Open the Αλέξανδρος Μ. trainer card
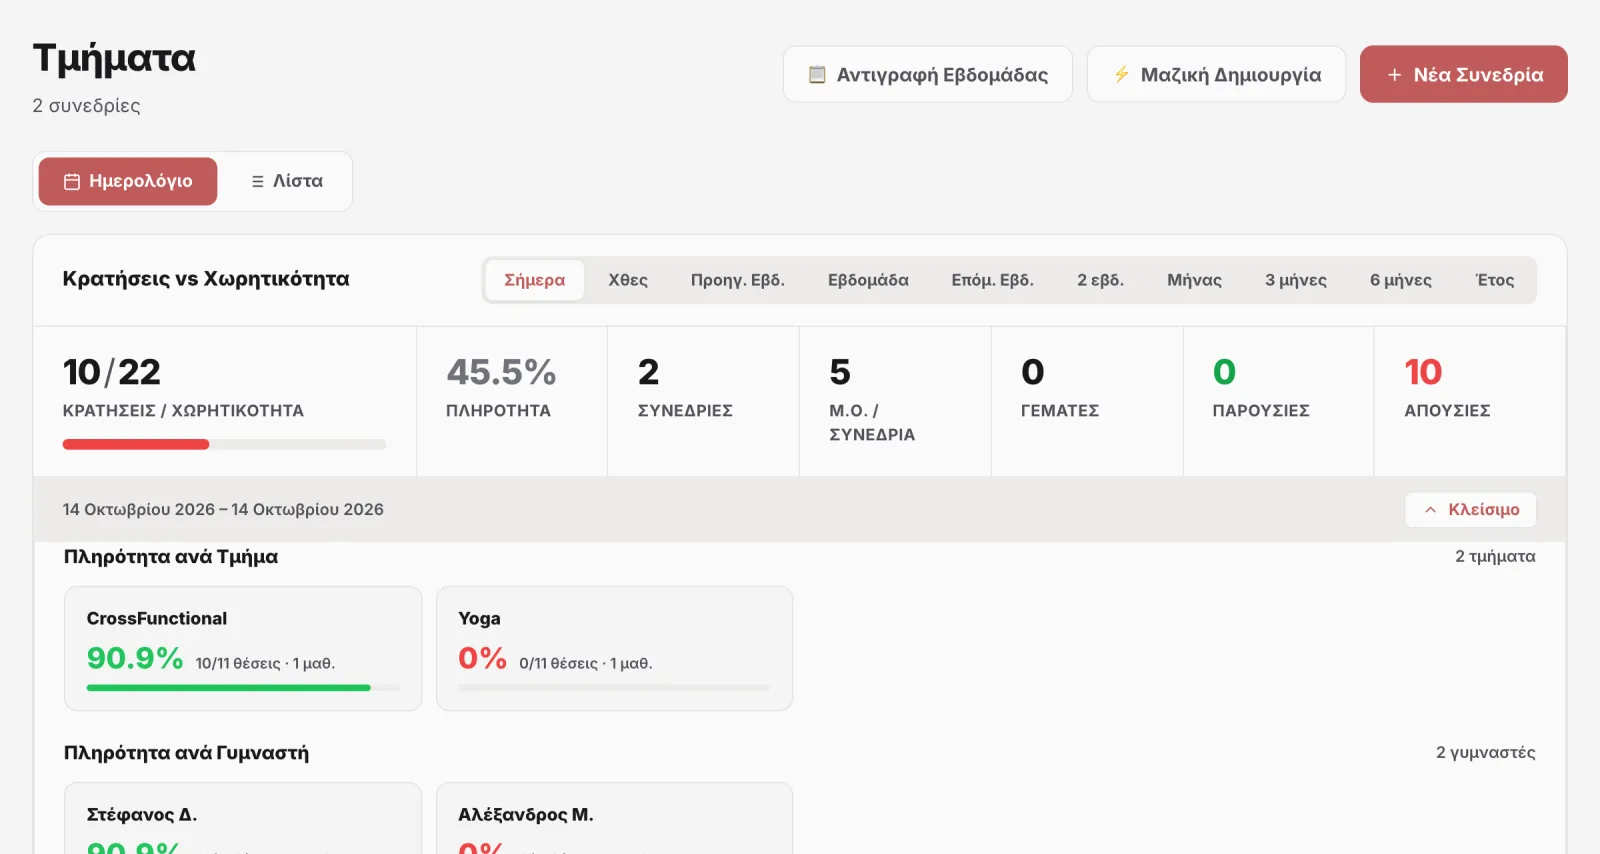Viewport: 1600px width, 854px height. point(615,818)
